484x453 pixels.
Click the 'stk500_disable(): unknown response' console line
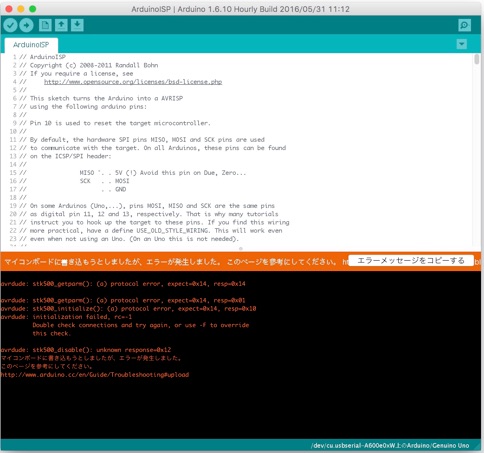[86, 350]
